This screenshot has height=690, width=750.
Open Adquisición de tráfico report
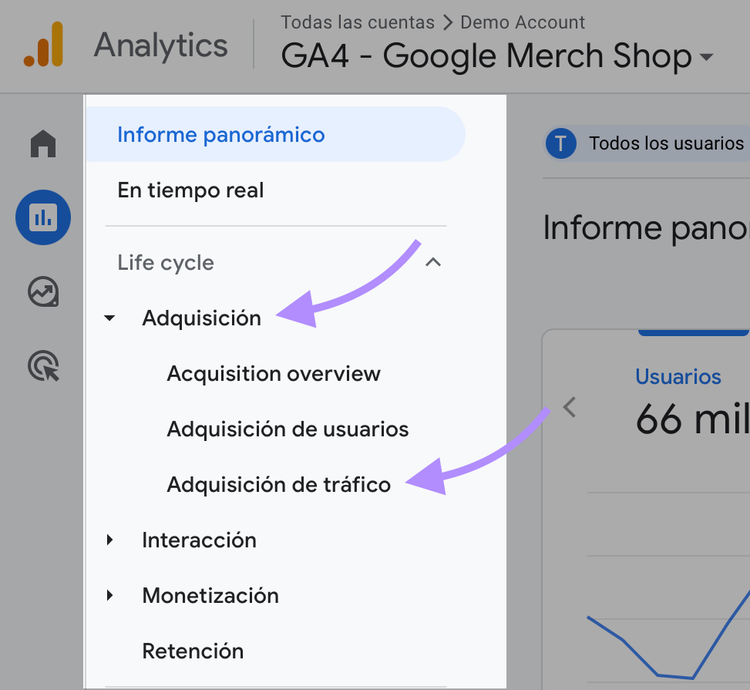[278, 484]
